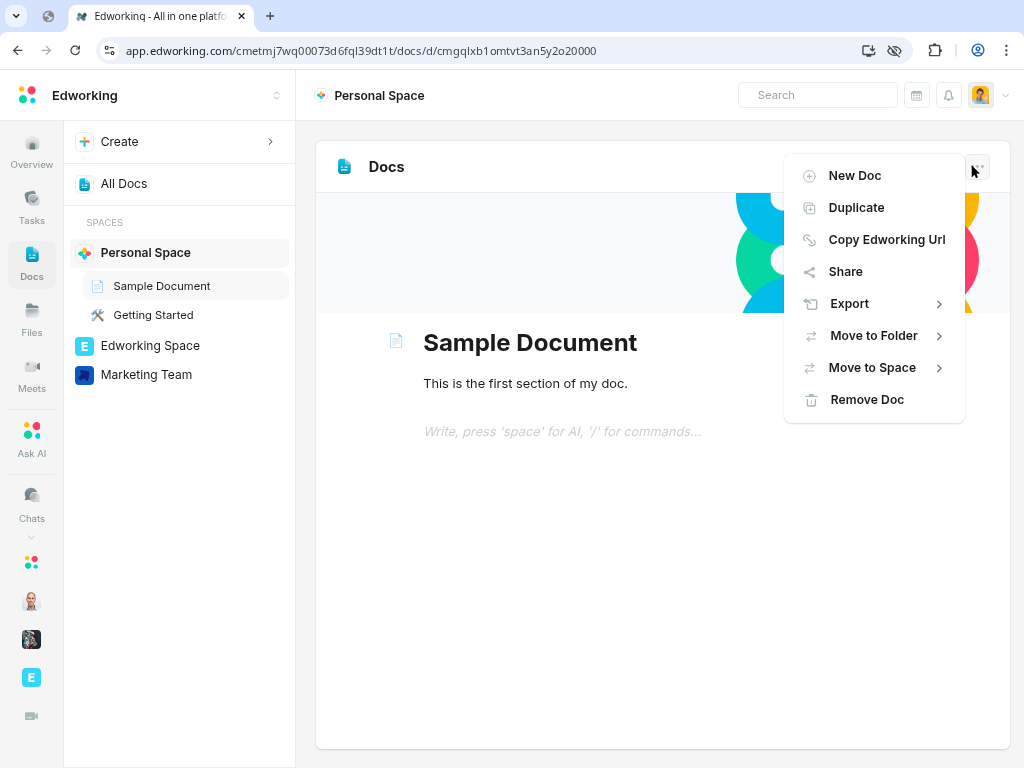Expand Move to Folder submenu
This screenshot has width=1024, height=768.
click(x=874, y=336)
